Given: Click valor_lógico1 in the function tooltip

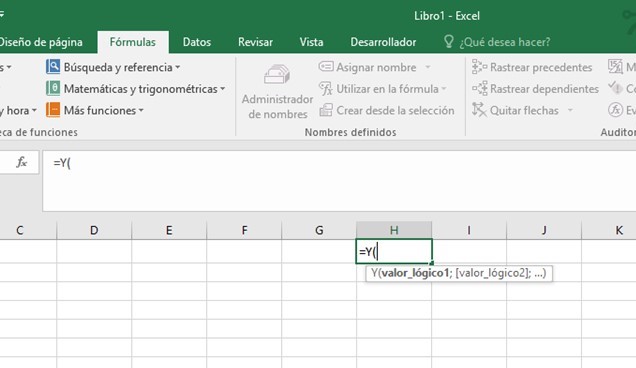Looking at the screenshot, I should coord(415,273).
